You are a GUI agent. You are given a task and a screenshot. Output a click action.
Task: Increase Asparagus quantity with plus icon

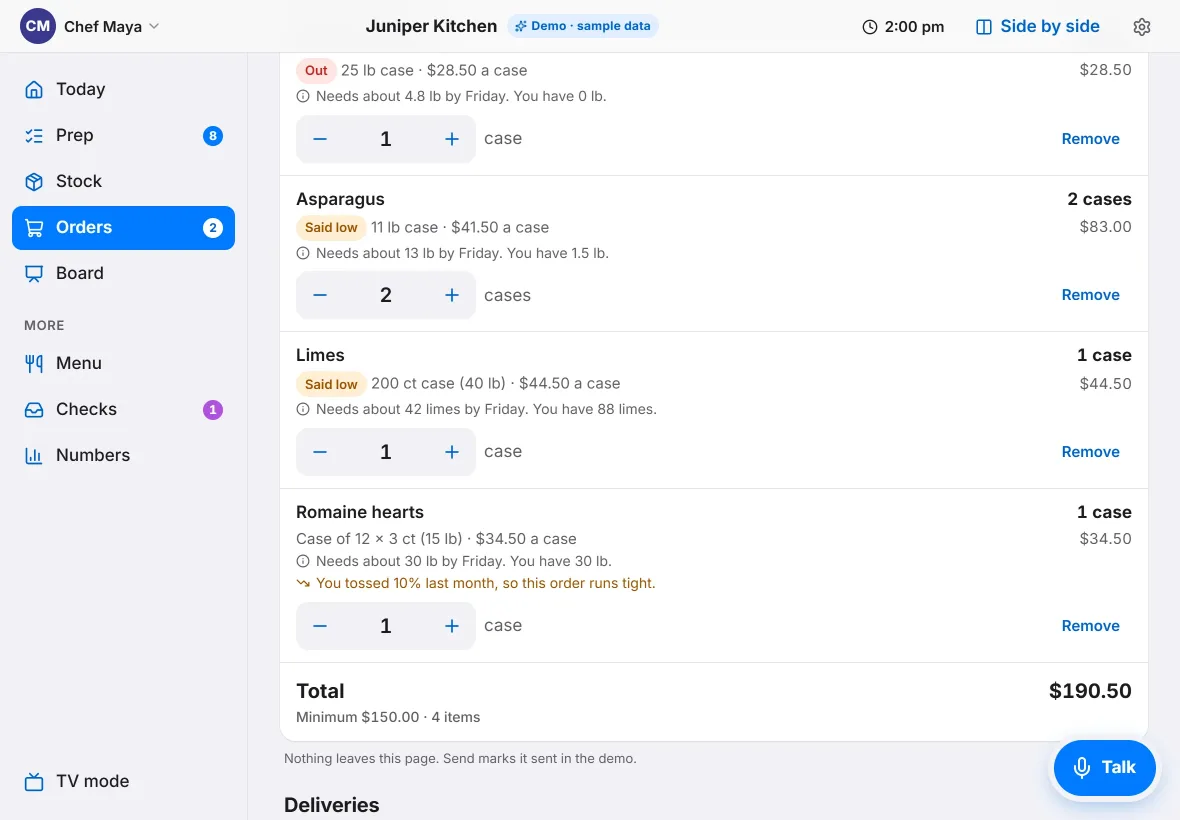coord(452,296)
